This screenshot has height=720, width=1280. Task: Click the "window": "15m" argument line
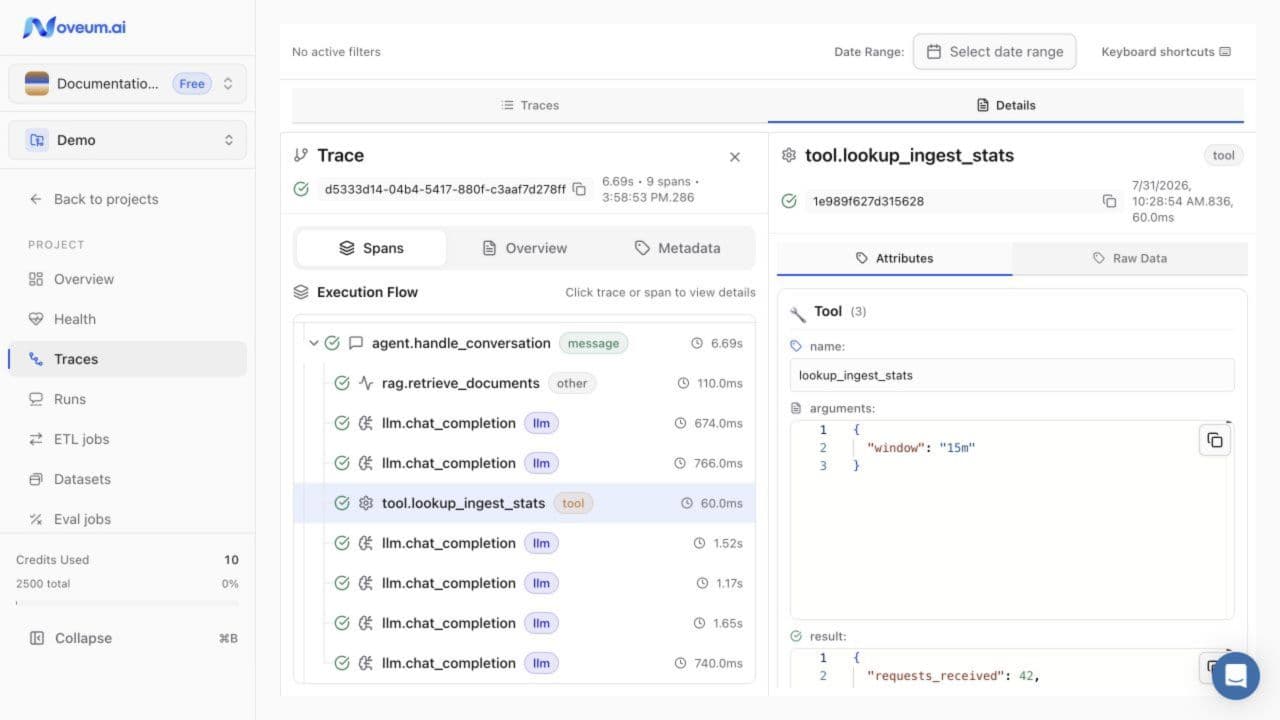pyautogui.click(x=921, y=448)
